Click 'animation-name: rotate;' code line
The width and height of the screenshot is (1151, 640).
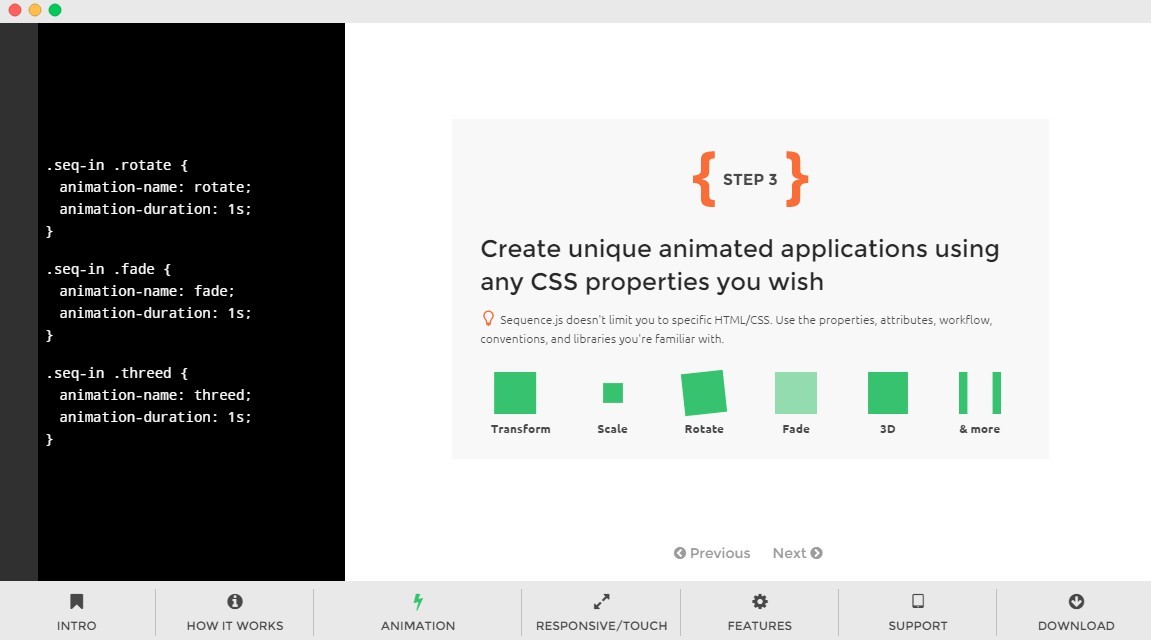[155, 187]
